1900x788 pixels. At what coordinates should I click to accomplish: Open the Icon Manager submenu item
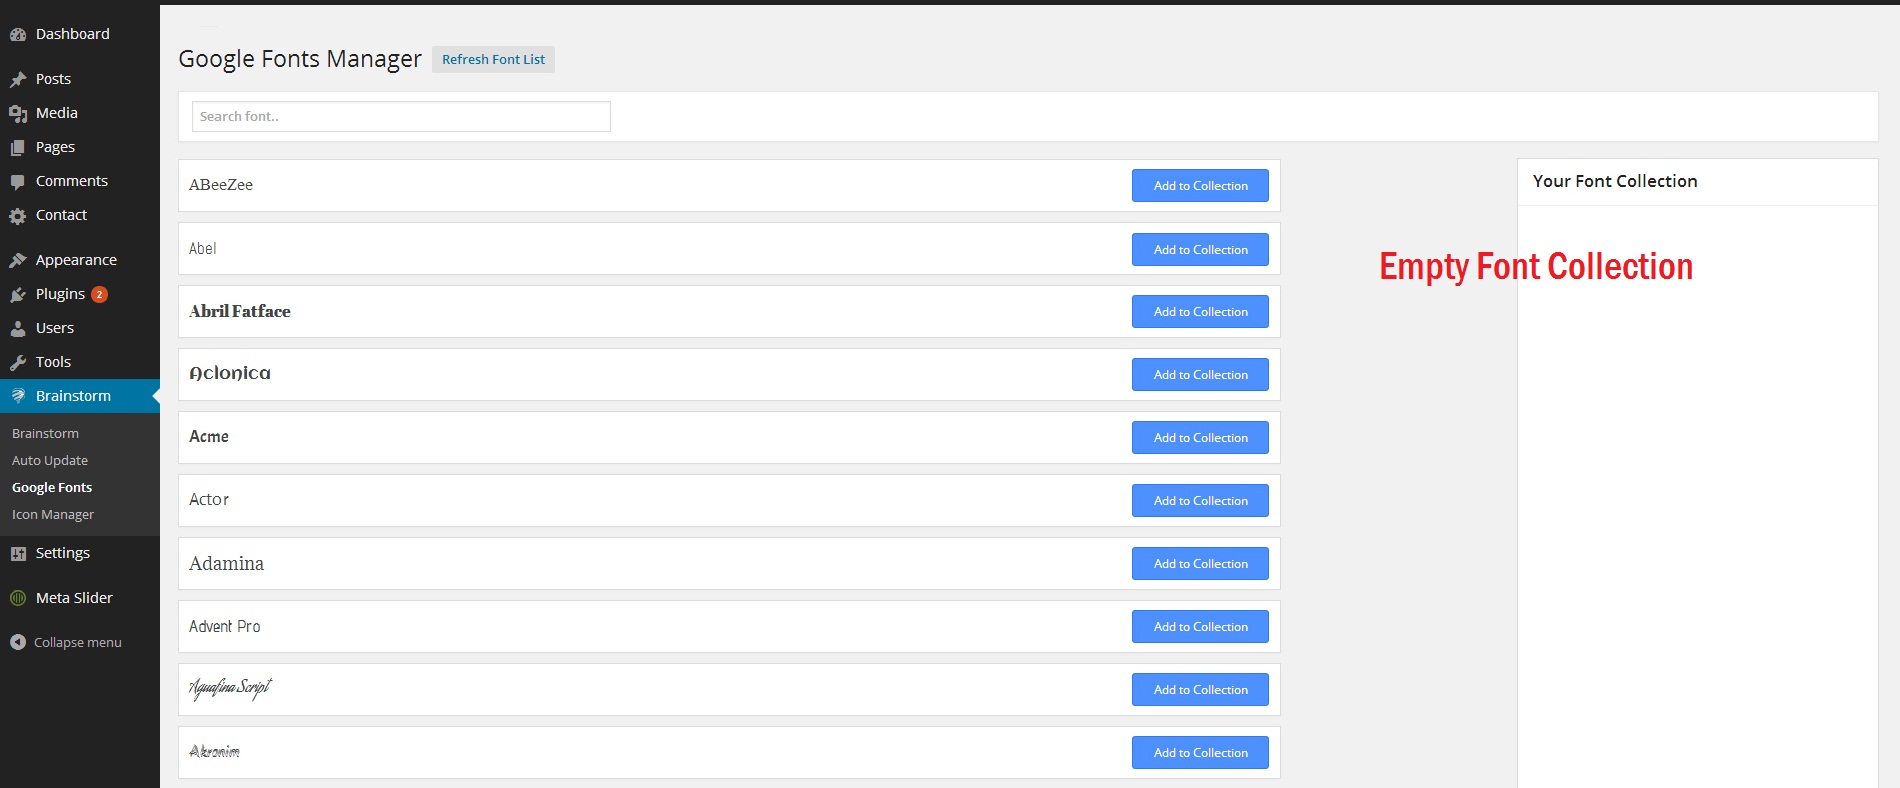(x=53, y=514)
